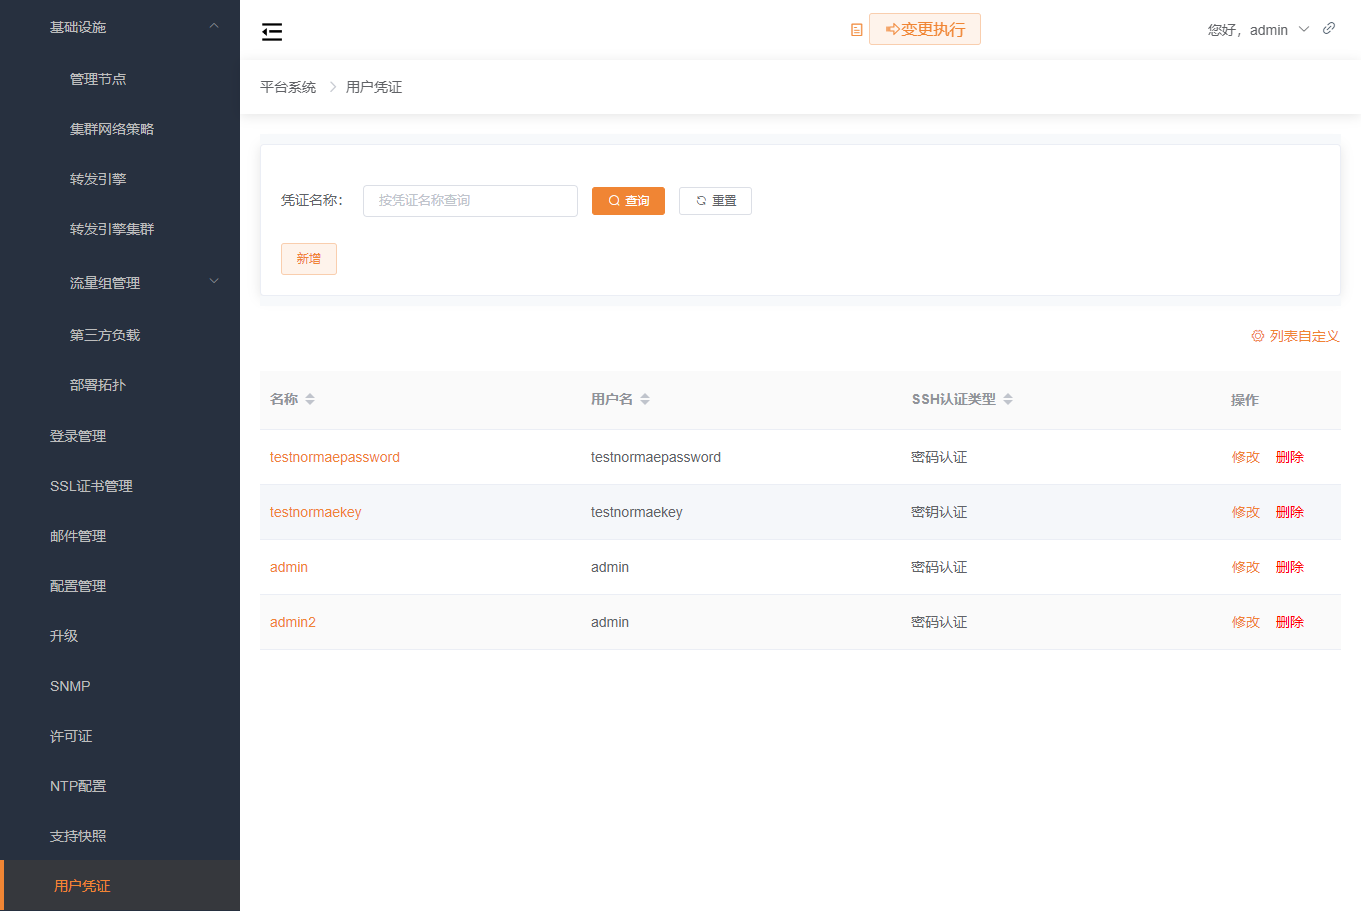Expand the 流量组管理 submenu

tap(213, 282)
